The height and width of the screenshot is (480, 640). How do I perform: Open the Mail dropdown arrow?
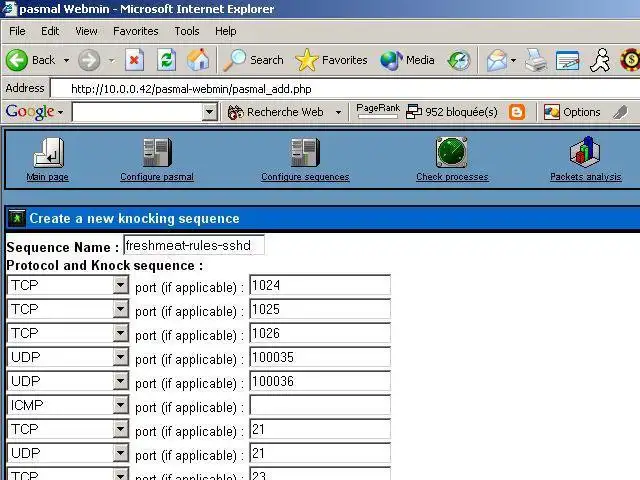click(513, 60)
